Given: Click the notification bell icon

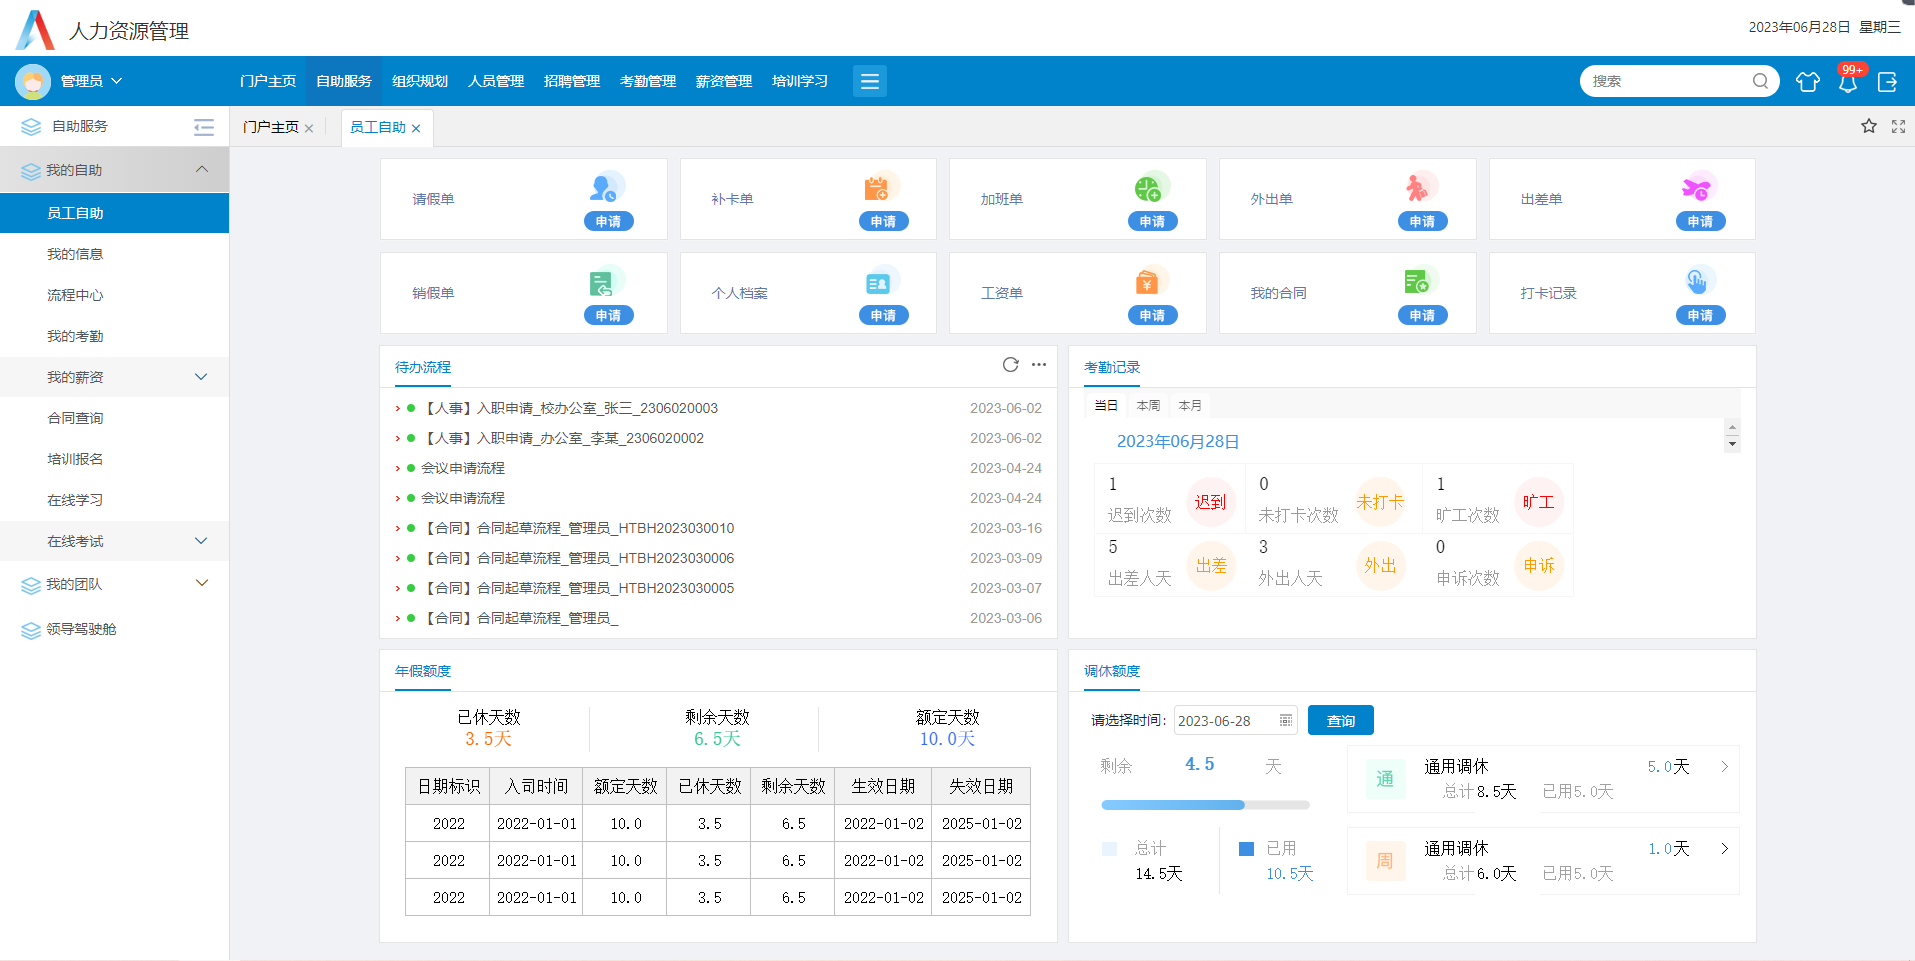Looking at the screenshot, I should [1847, 82].
